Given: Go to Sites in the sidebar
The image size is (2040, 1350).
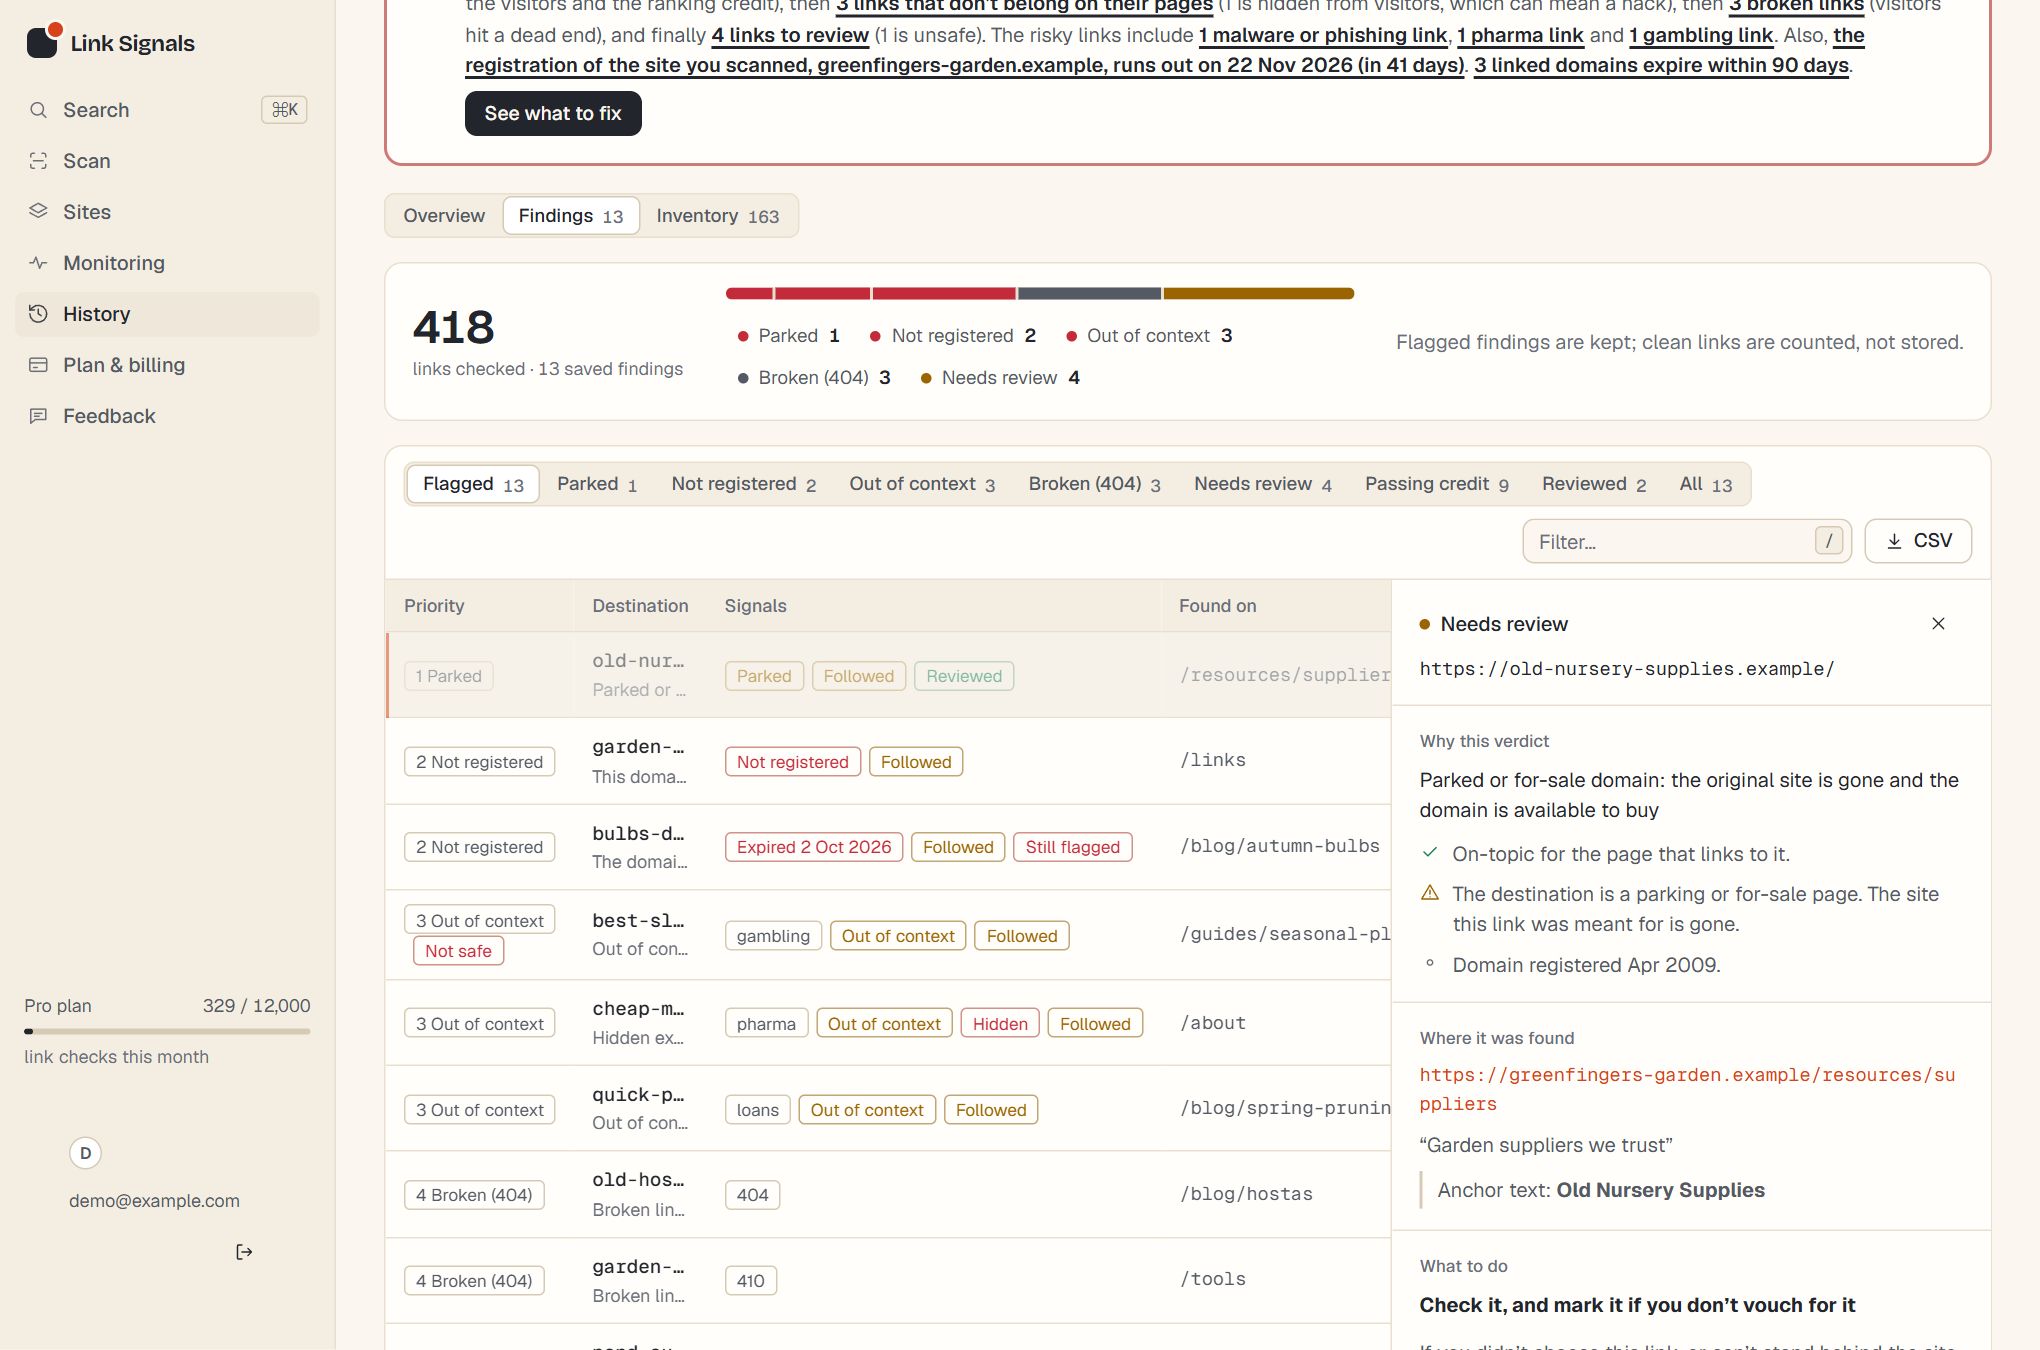Looking at the screenshot, I should click(x=167, y=212).
